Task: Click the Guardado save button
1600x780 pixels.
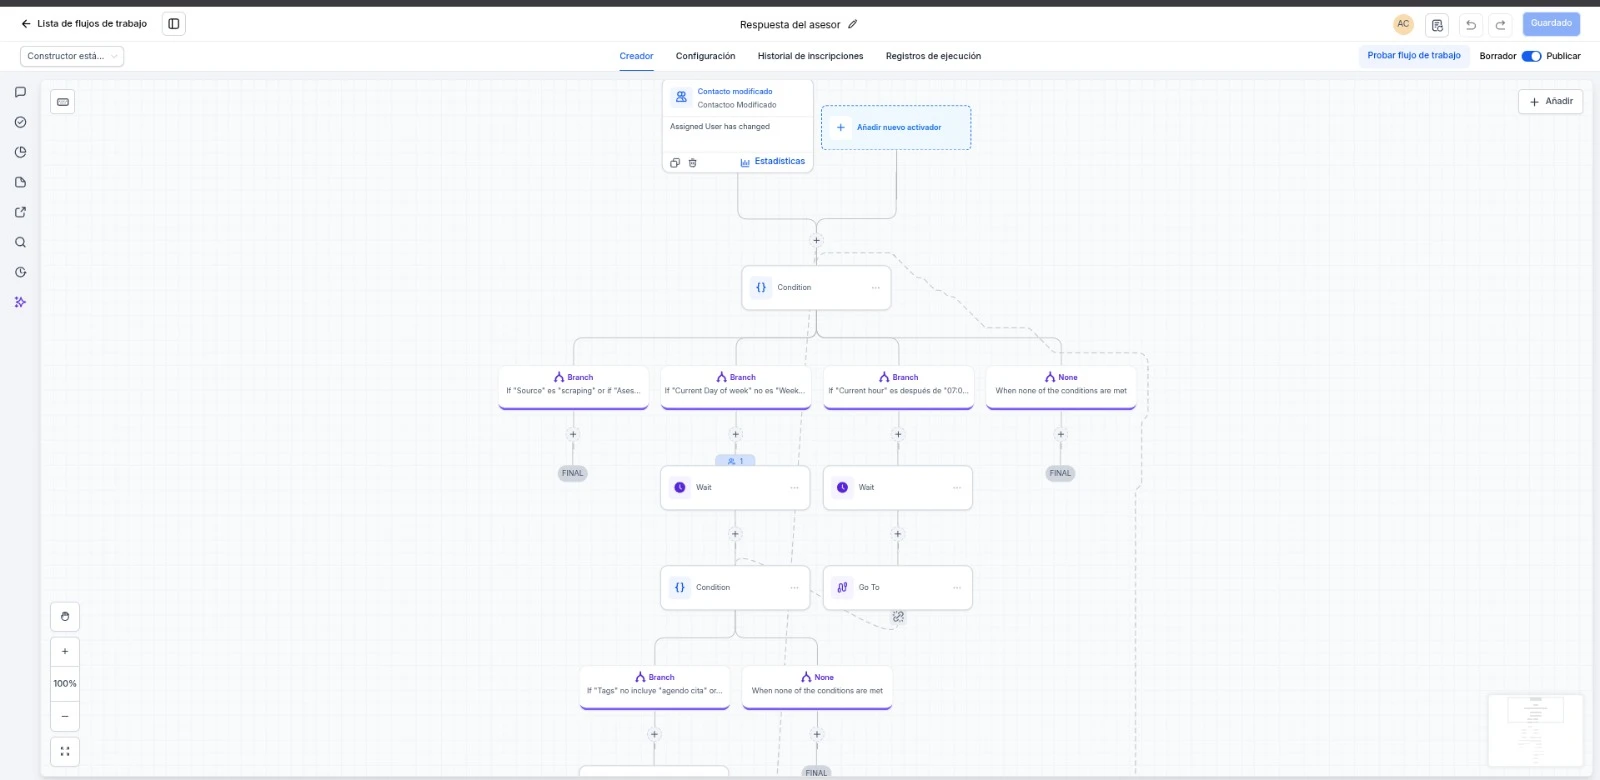Action: pyautogui.click(x=1551, y=24)
